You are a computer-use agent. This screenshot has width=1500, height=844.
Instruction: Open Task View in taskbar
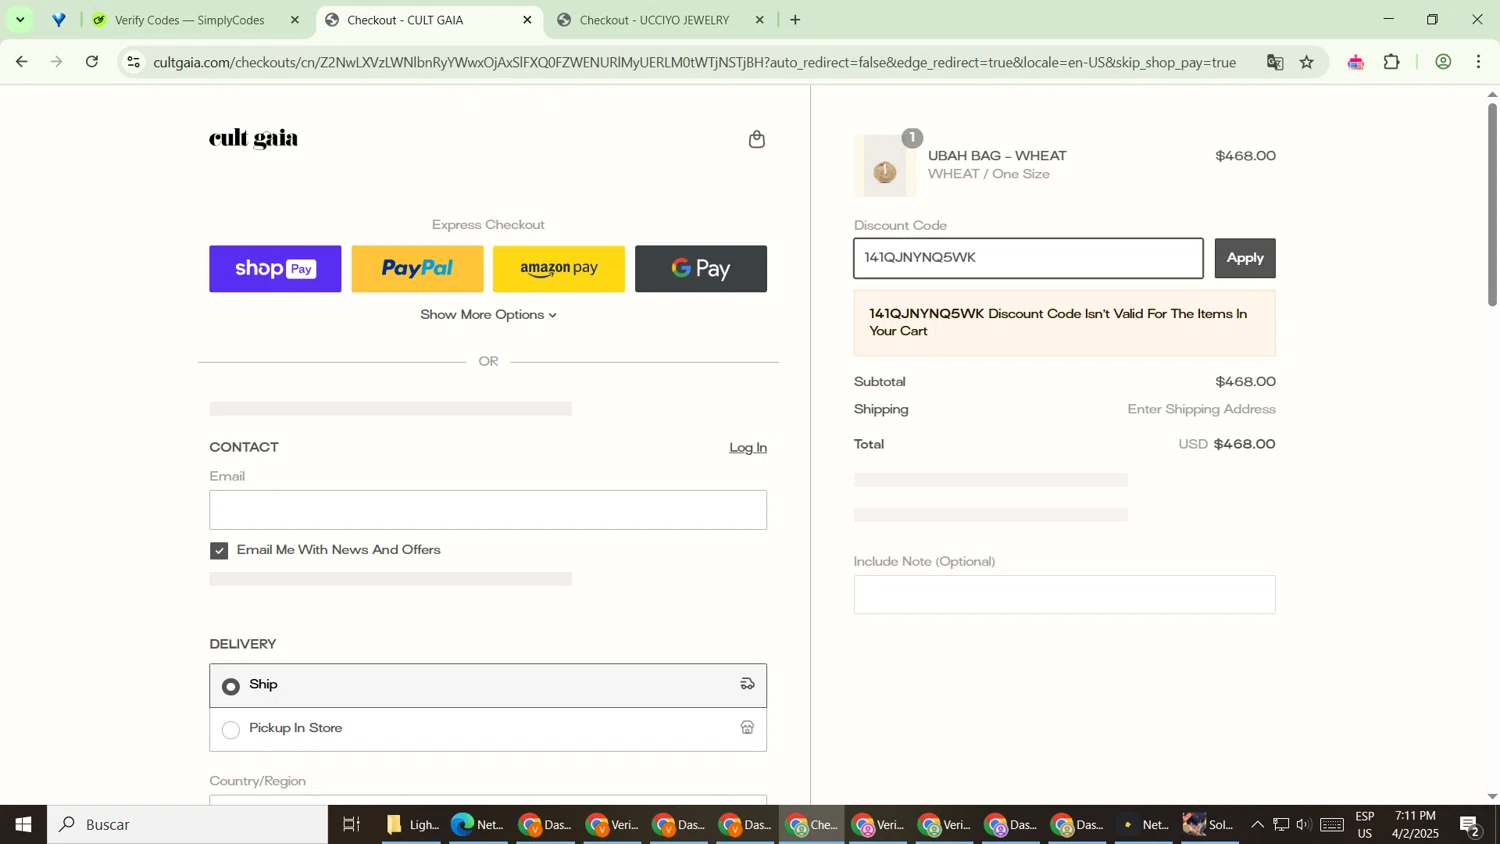pyautogui.click(x=351, y=825)
